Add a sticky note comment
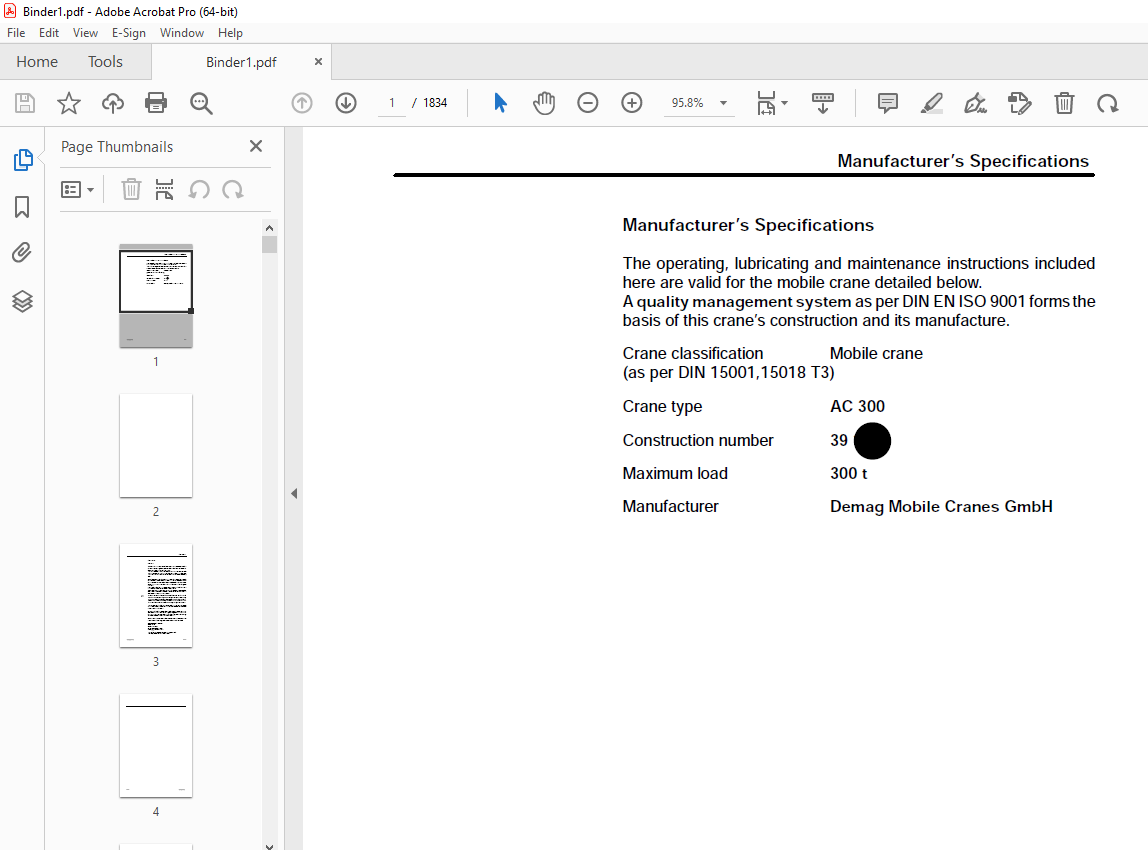 [x=887, y=103]
